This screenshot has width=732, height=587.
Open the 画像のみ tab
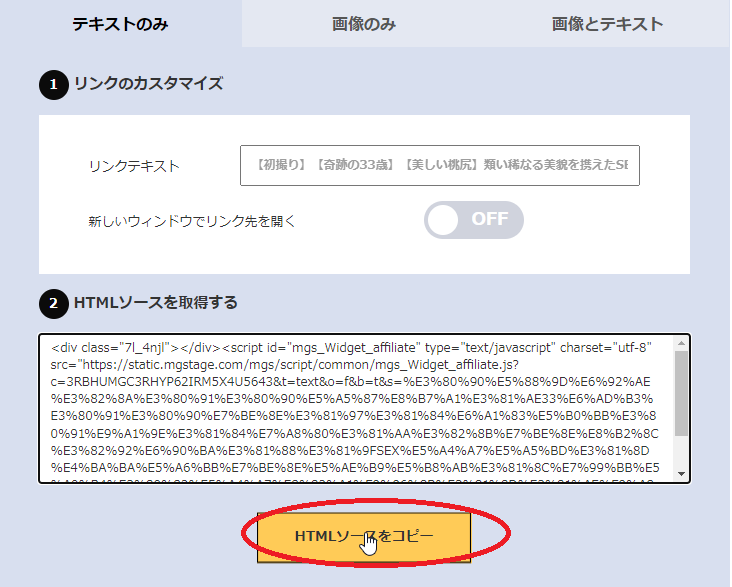click(x=364, y=24)
